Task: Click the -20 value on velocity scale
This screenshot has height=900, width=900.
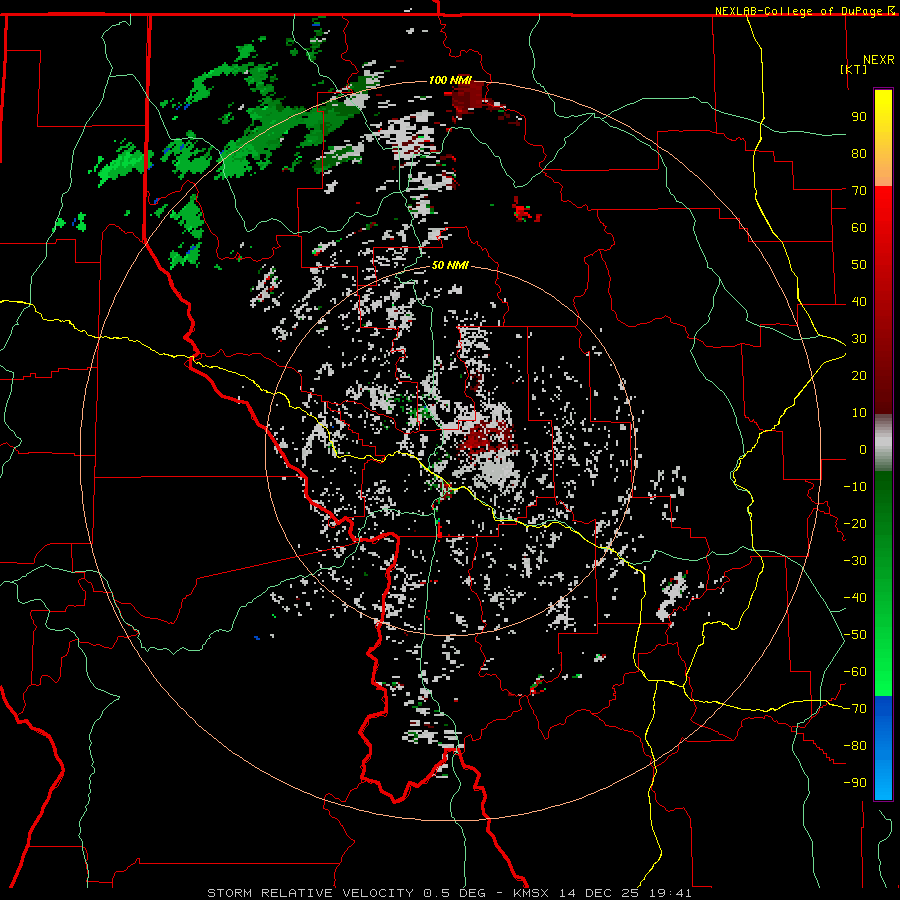Action: pos(855,524)
